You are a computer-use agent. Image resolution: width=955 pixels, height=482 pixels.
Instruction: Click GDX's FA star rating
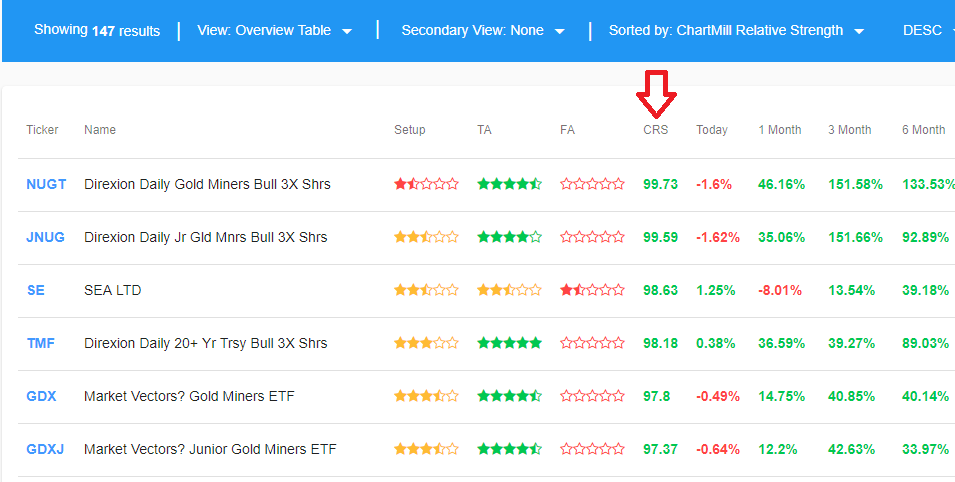(592, 396)
